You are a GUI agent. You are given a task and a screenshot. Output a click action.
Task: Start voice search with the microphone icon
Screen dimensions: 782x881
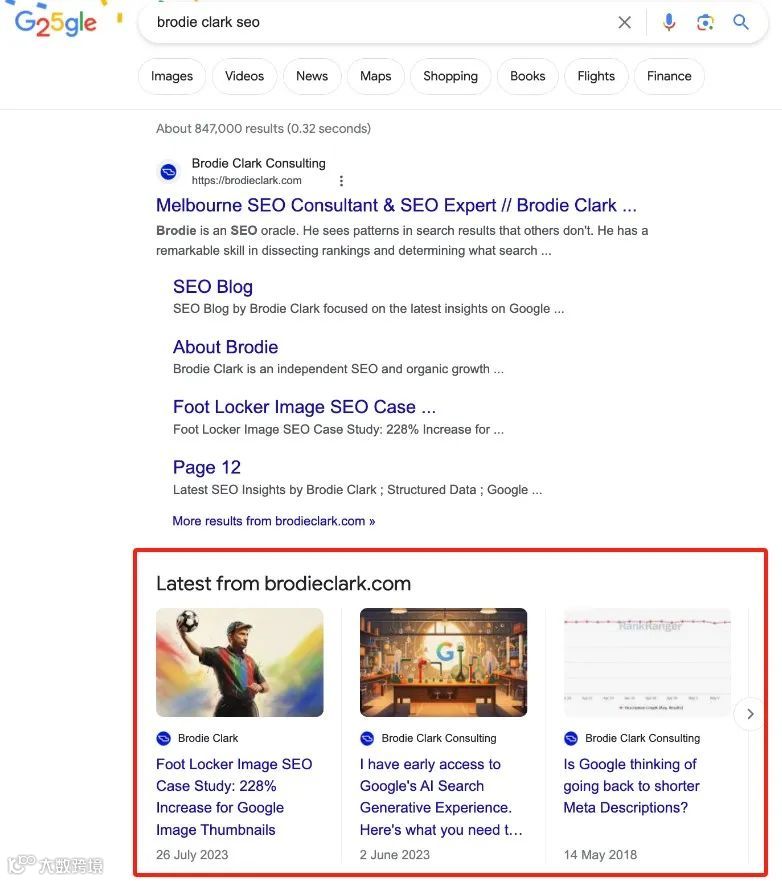tap(669, 22)
